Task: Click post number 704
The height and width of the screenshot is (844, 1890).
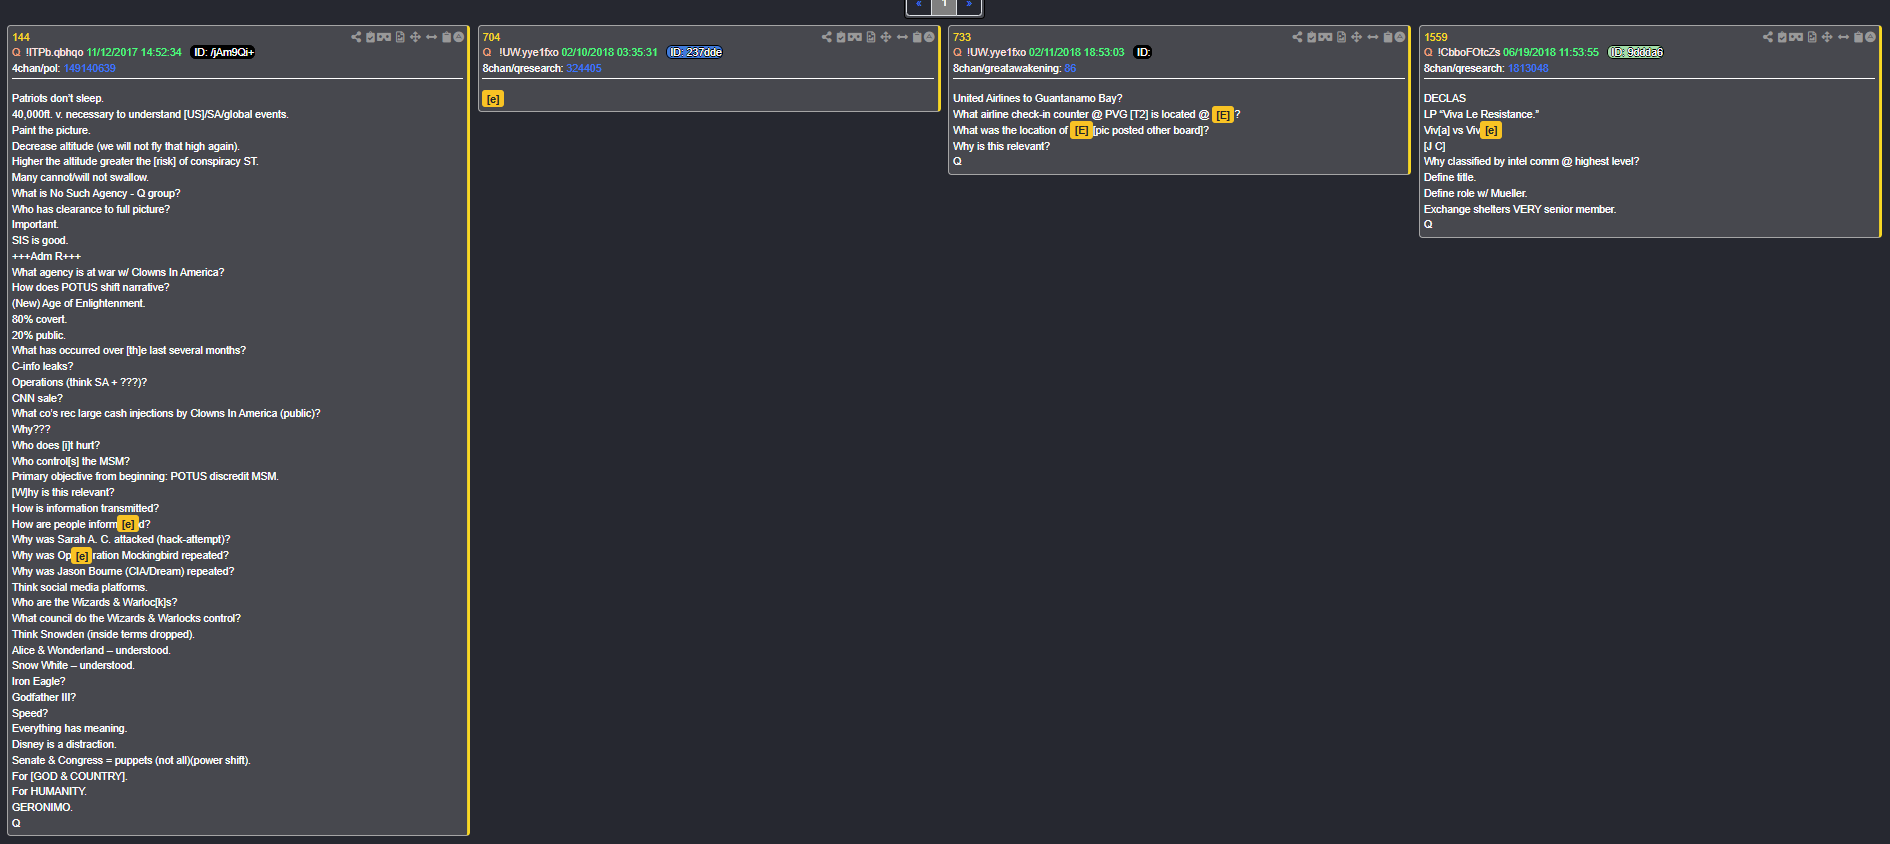Action: coord(491,37)
